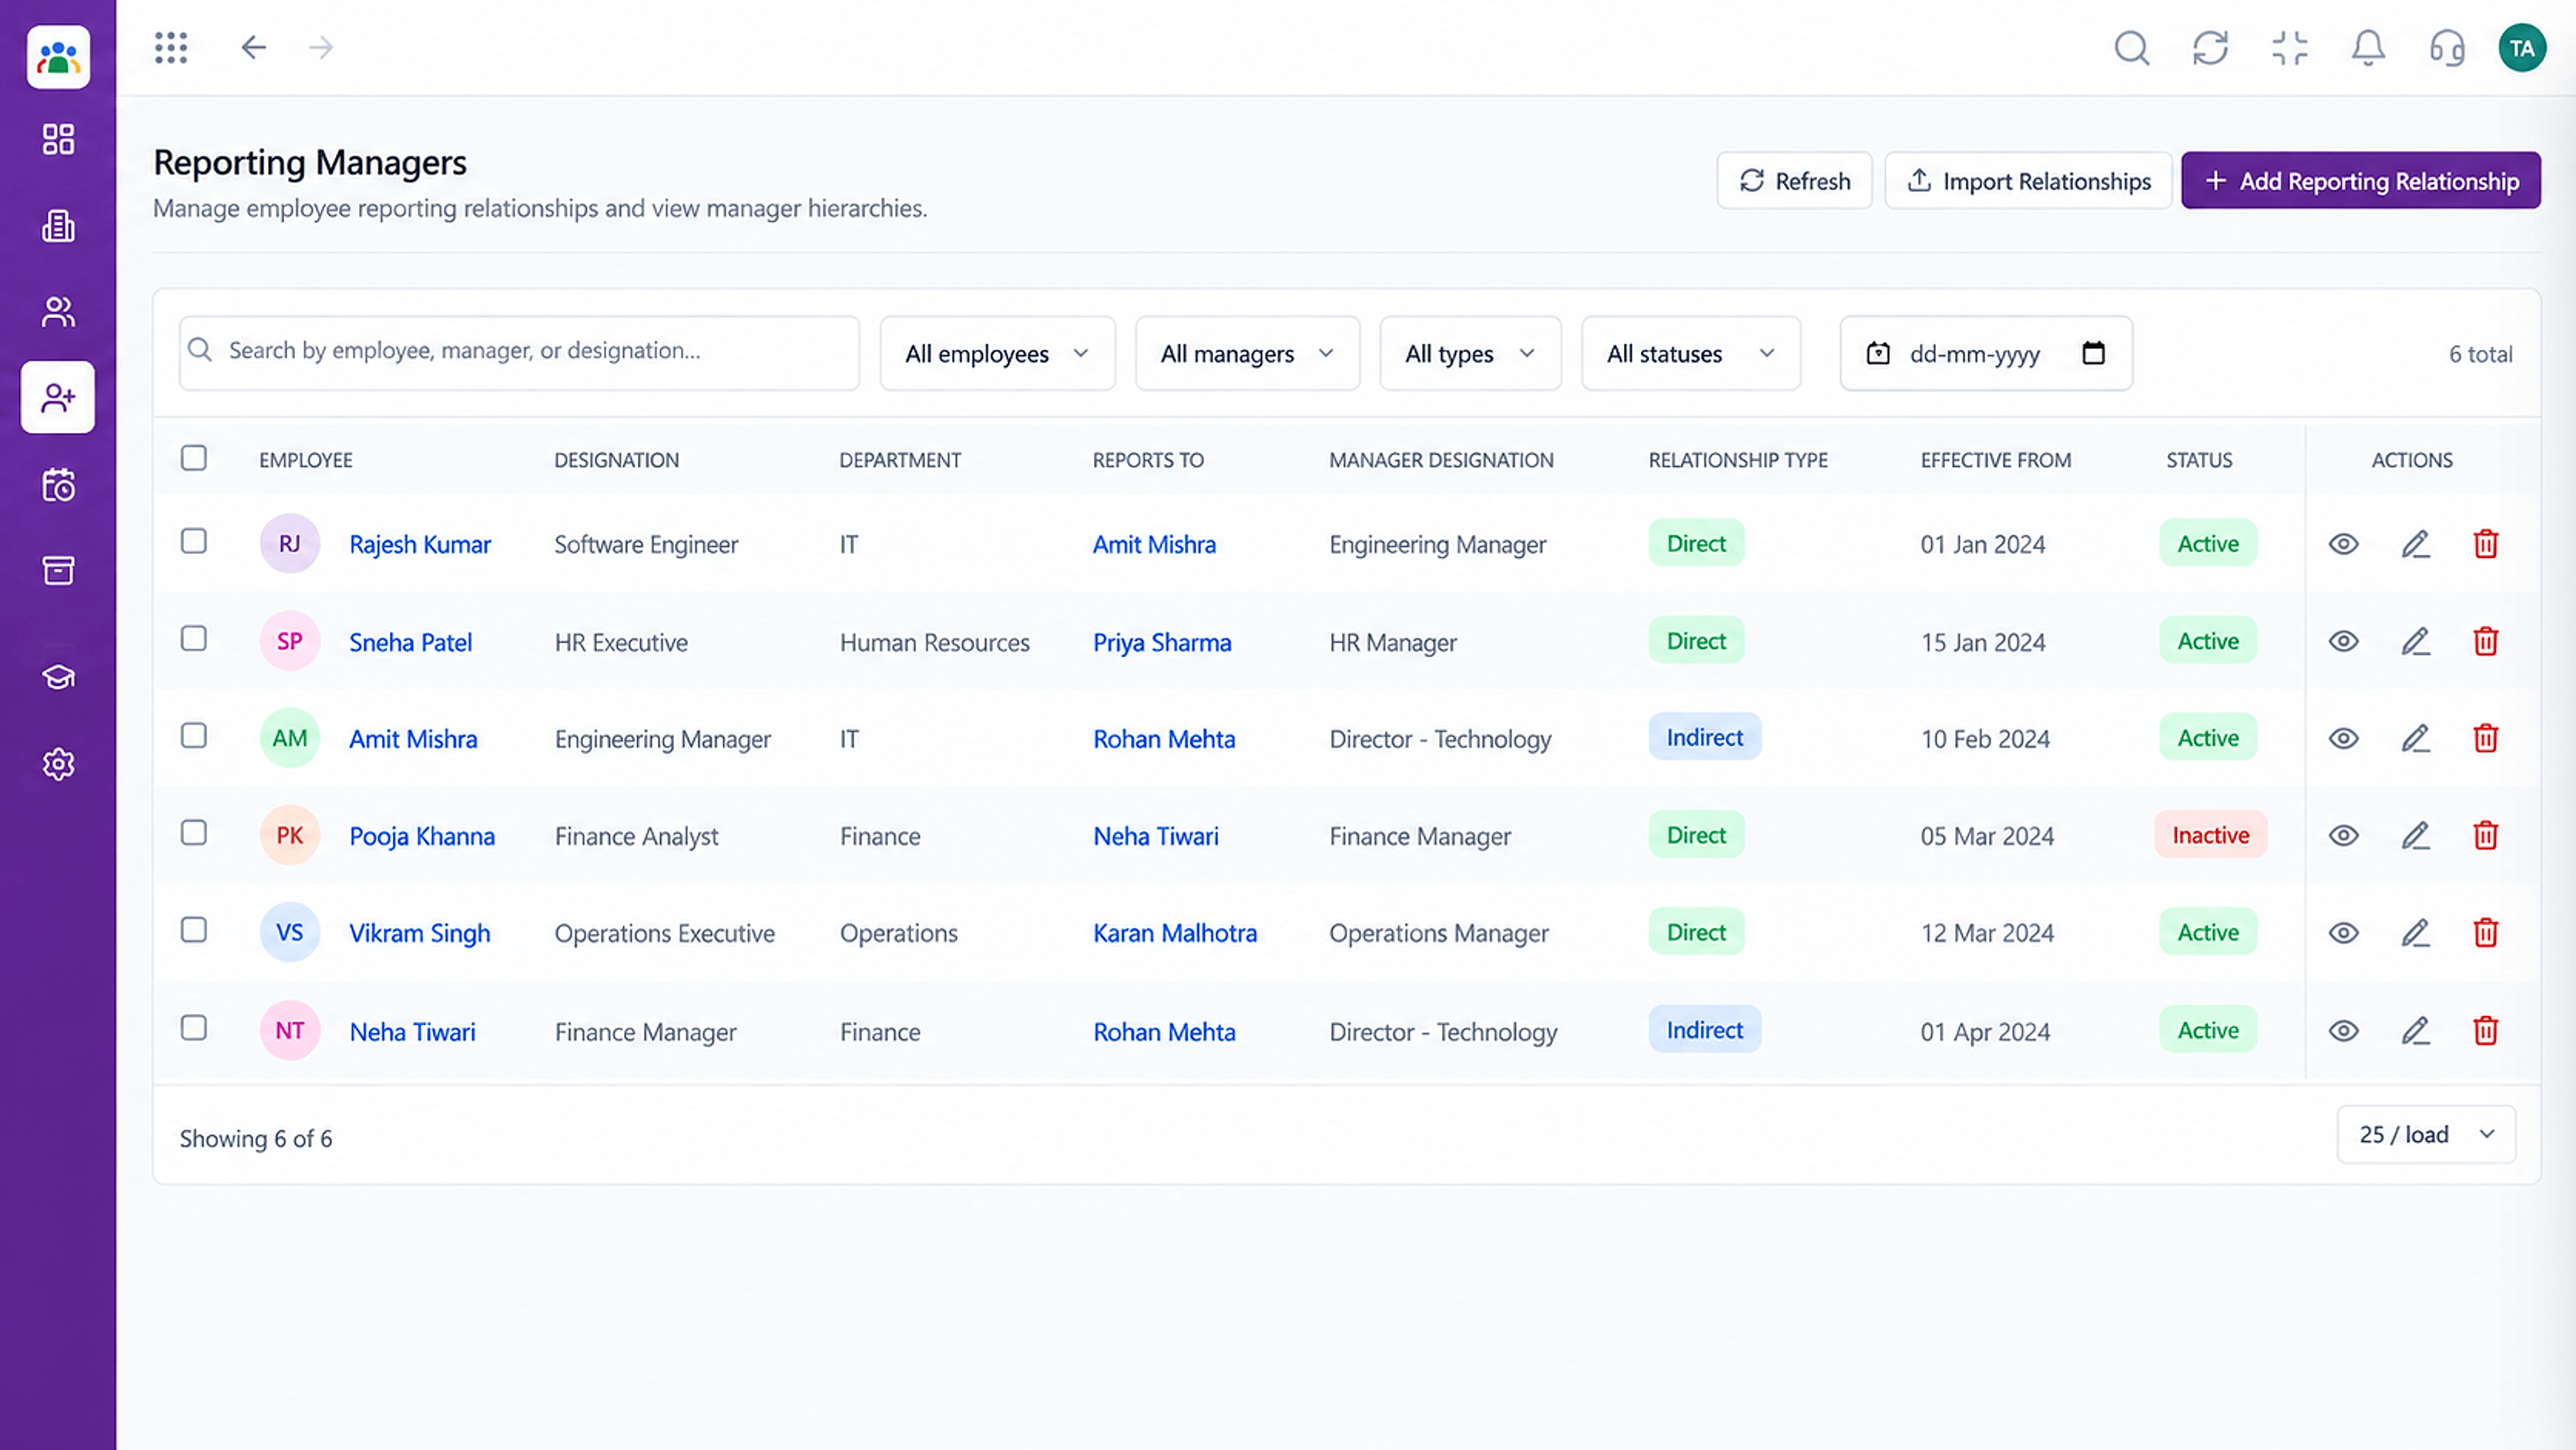The height and width of the screenshot is (1450, 2576).
Task: Click the VS avatar for Vikram Singh
Action: click(x=290, y=932)
